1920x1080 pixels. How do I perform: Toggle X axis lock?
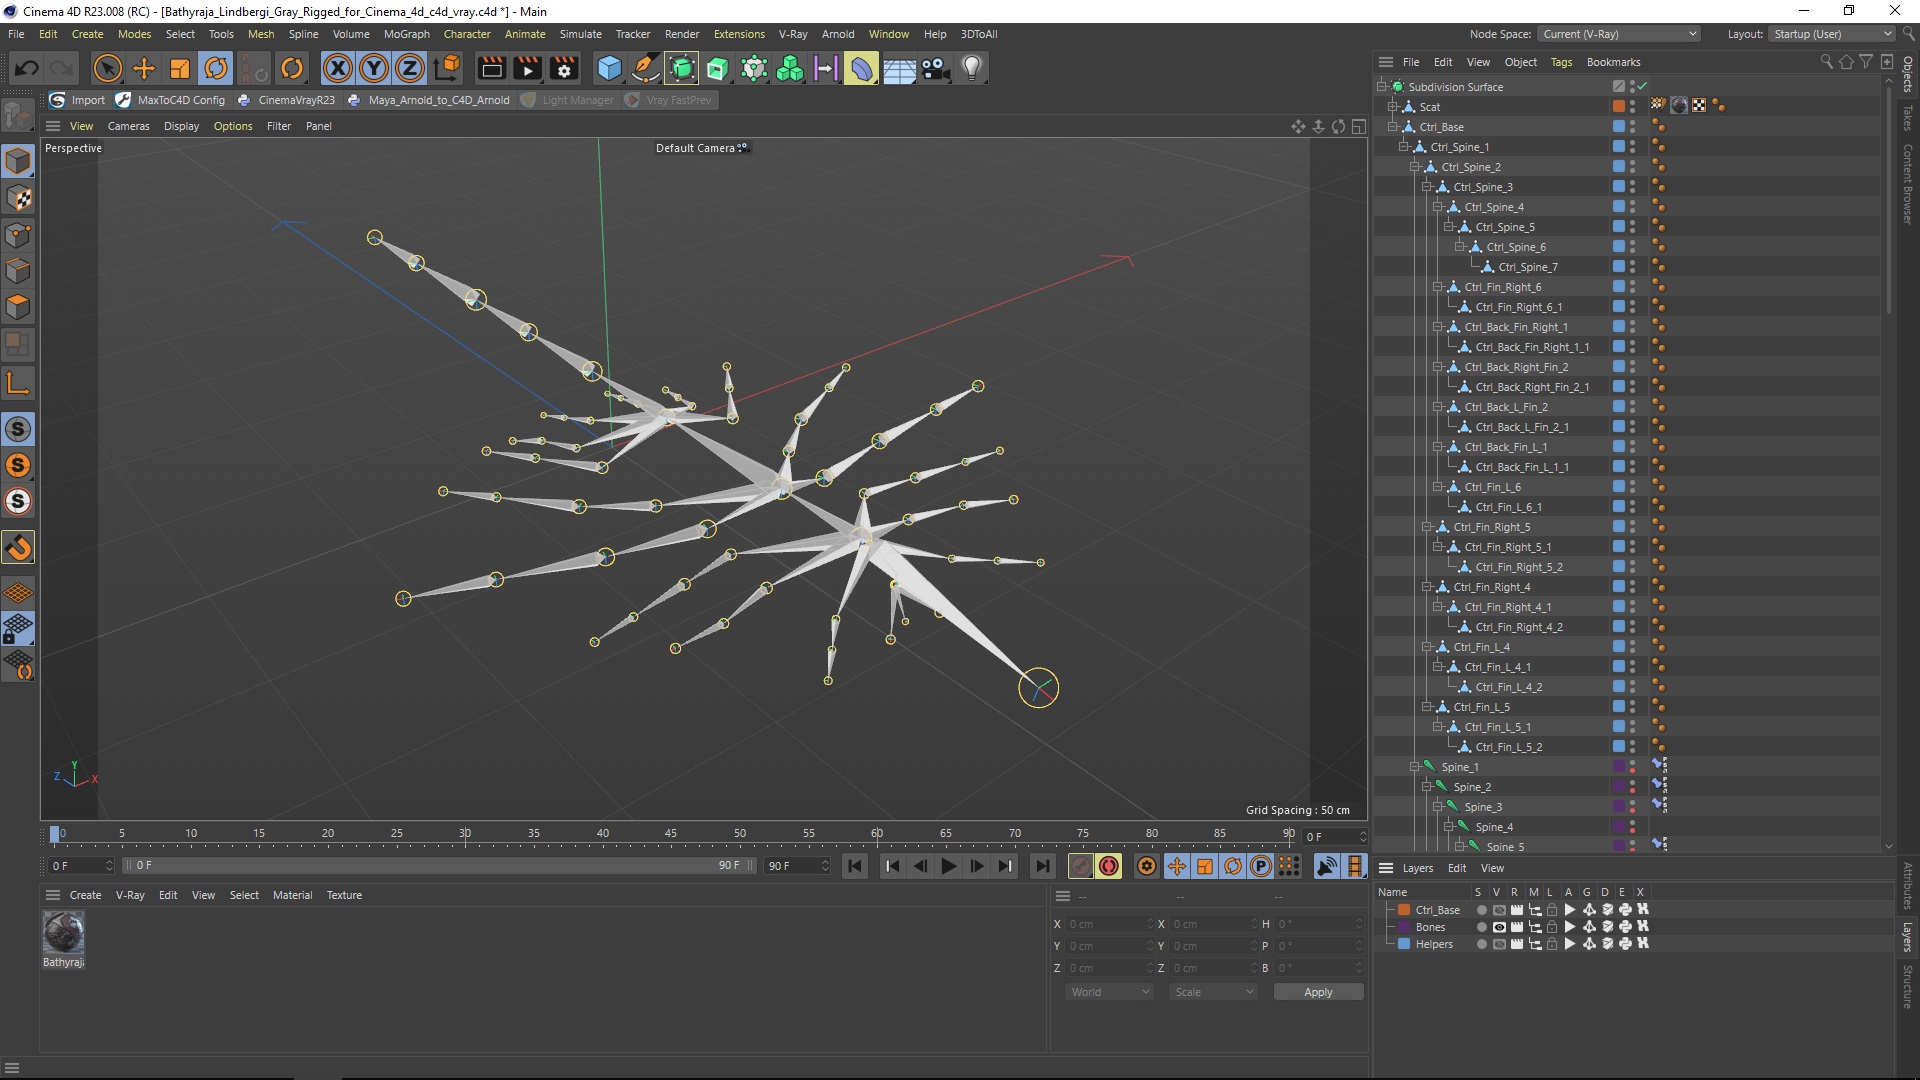point(338,68)
